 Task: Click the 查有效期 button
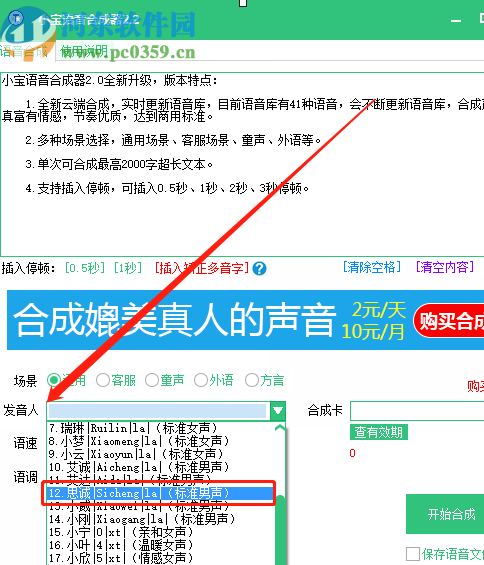point(378,432)
